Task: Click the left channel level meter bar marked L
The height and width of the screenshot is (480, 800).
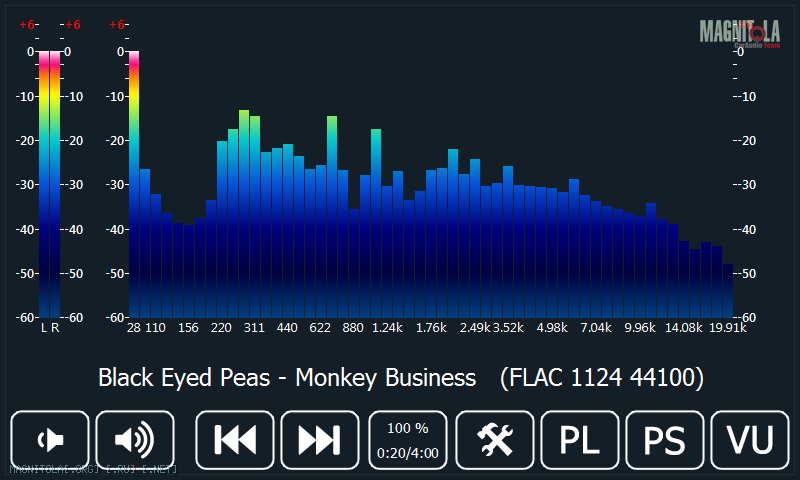Action: click(x=44, y=185)
